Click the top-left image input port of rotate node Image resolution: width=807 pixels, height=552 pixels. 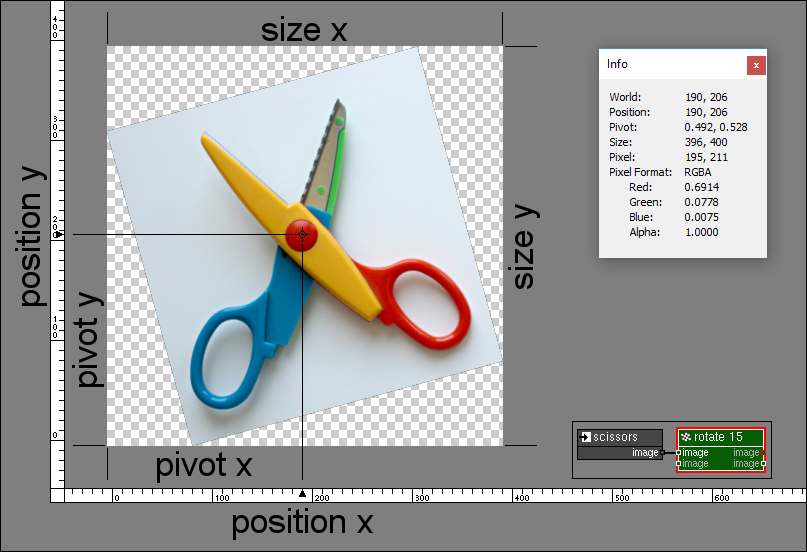pos(678,453)
